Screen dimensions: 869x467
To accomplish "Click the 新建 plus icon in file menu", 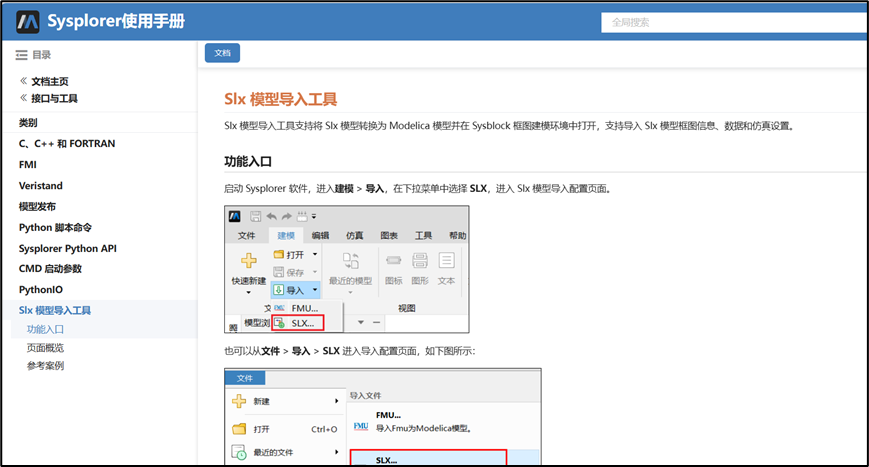I will click(x=239, y=401).
